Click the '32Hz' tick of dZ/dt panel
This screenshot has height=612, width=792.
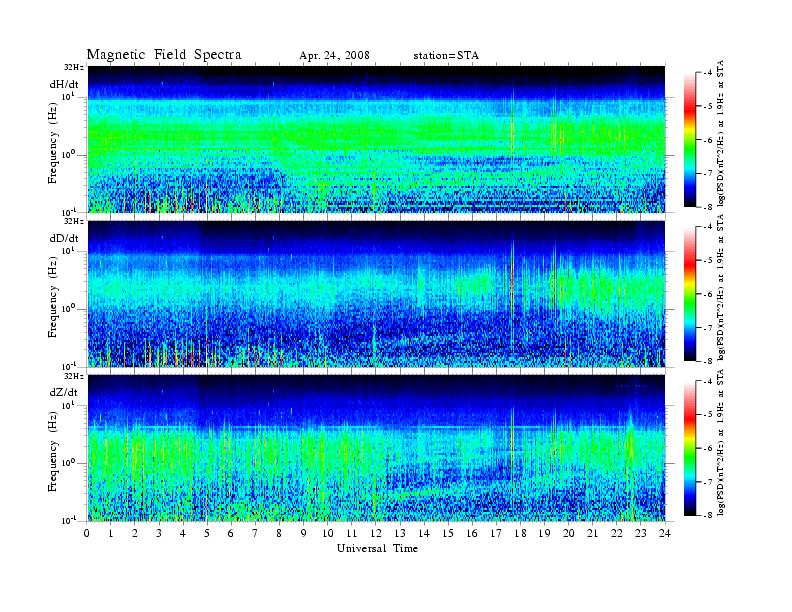pyautogui.click(x=74, y=376)
